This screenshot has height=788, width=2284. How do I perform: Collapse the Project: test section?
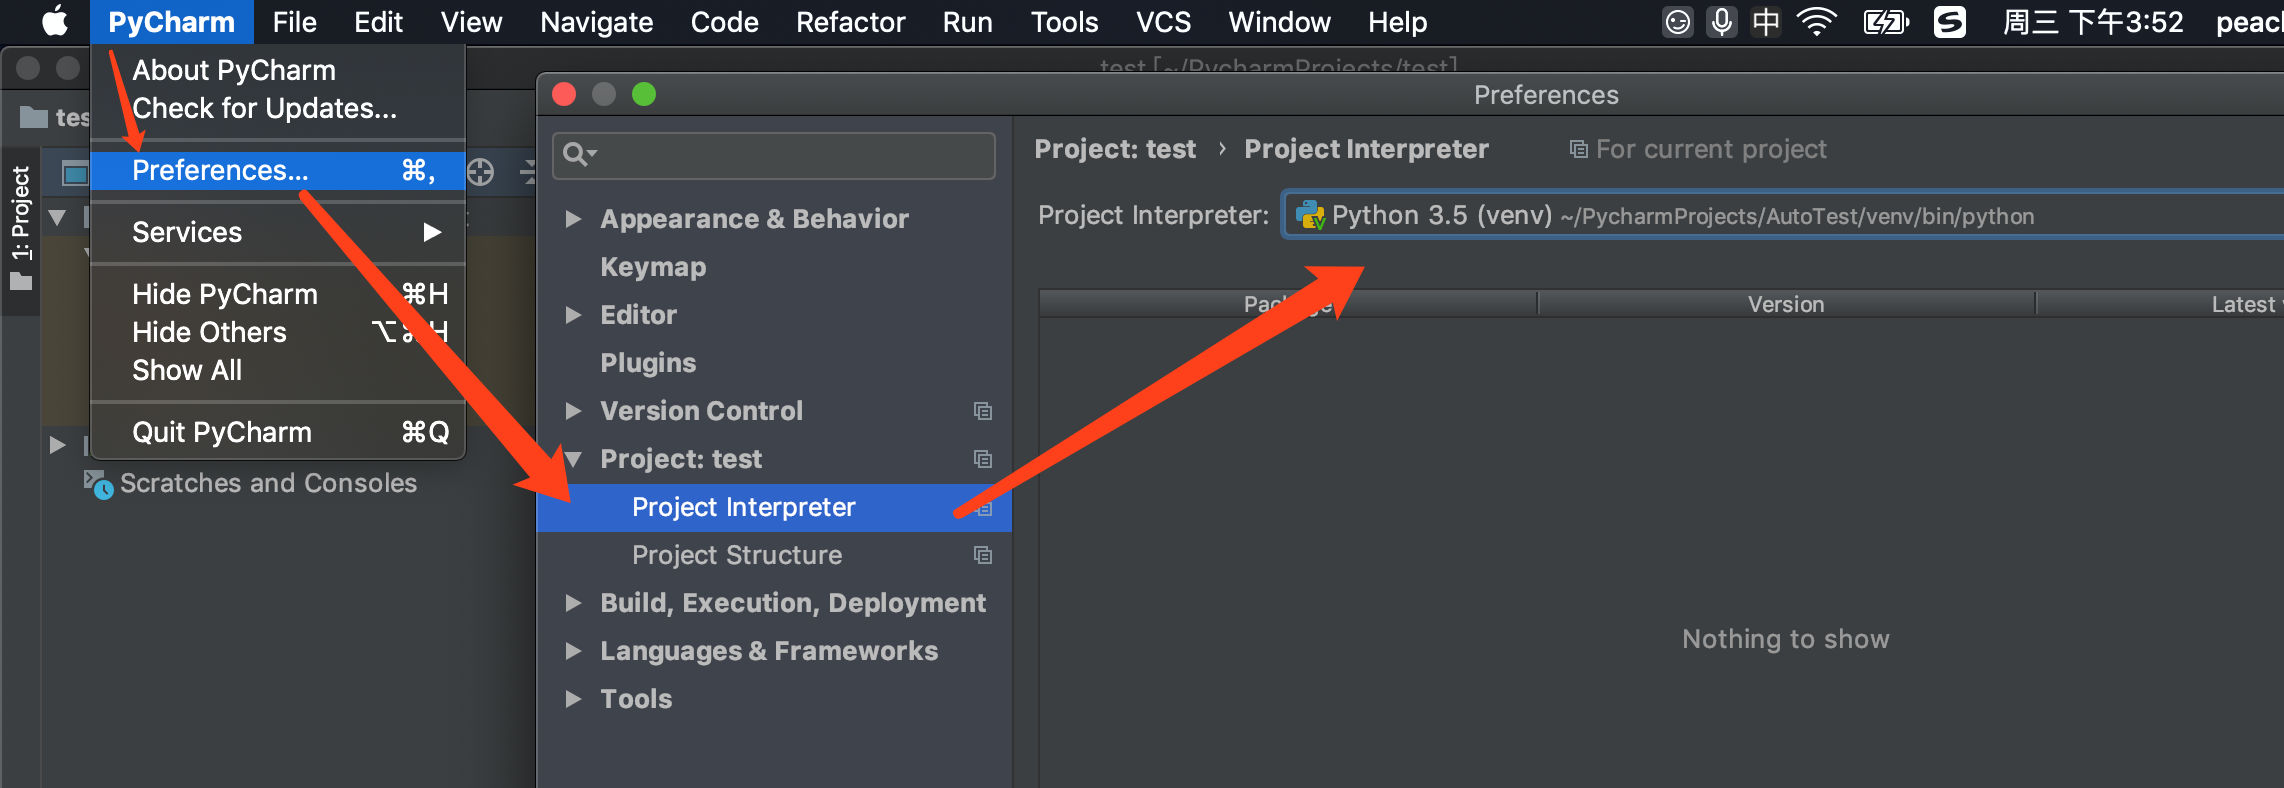pos(573,459)
